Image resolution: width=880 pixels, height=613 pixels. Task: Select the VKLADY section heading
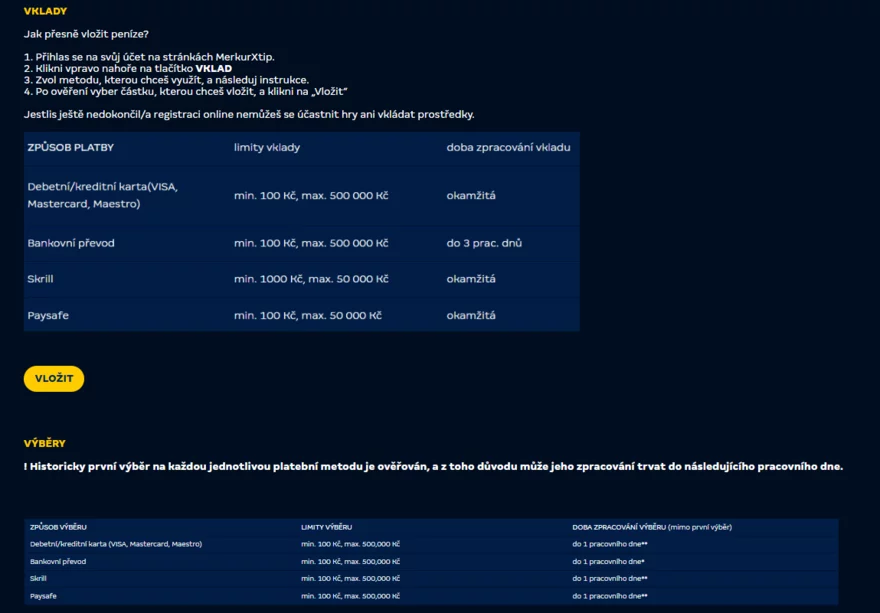tap(45, 11)
